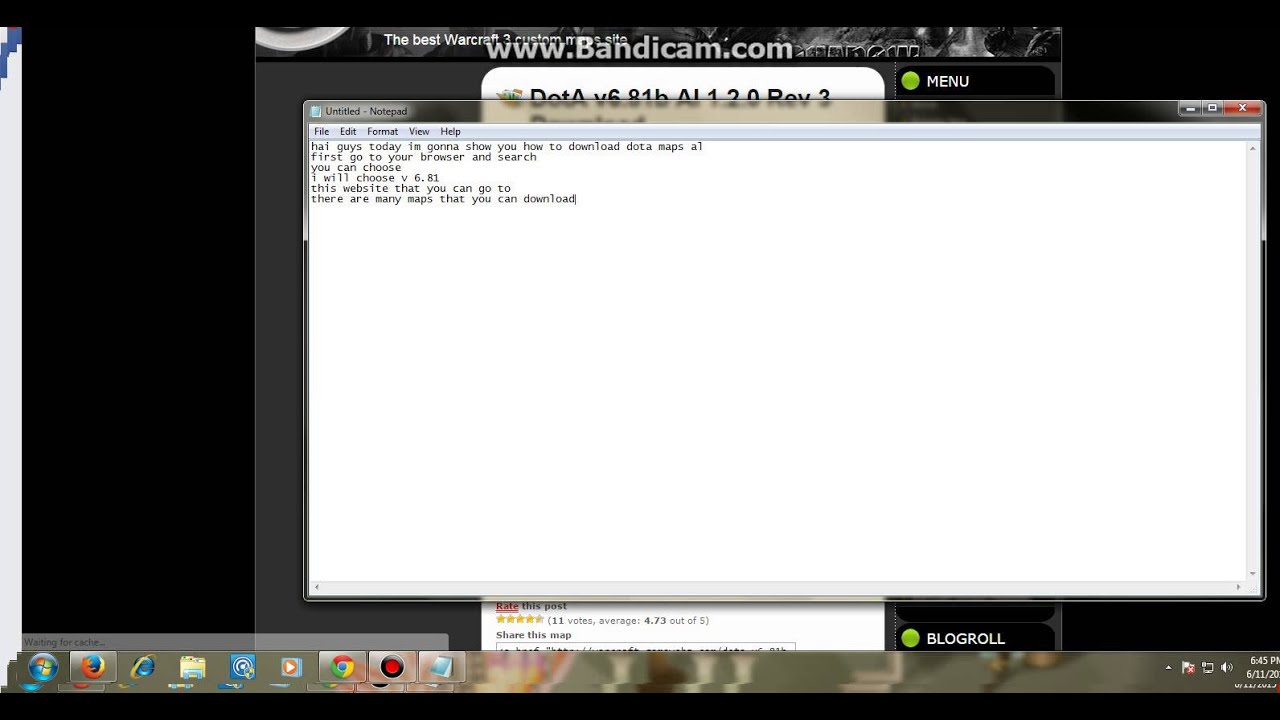Open Windows Media Player from the taskbar
This screenshot has width=1280, height=720.
pyautogui.click(x=291, y=667)
